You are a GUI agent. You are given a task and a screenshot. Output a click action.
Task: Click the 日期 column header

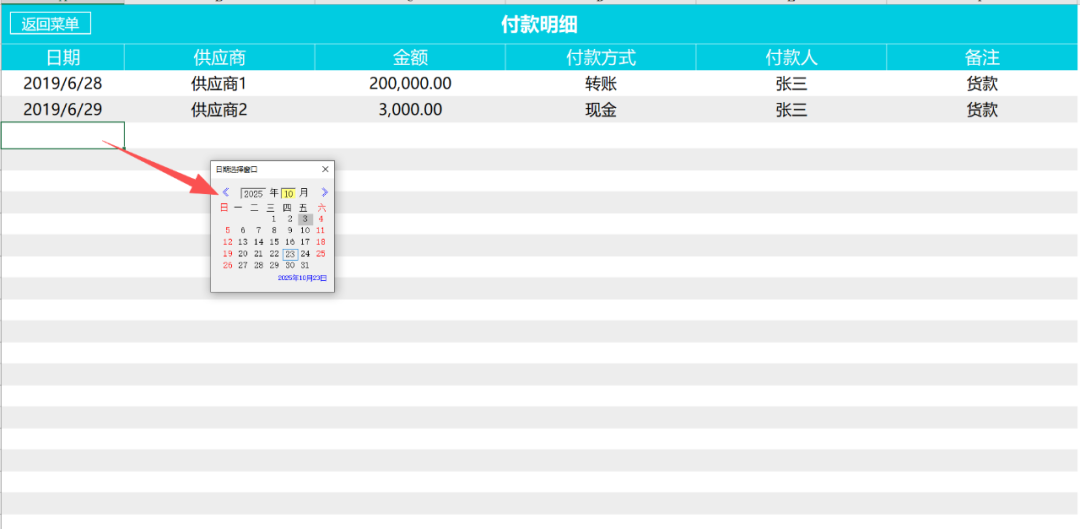pos(63,58)
